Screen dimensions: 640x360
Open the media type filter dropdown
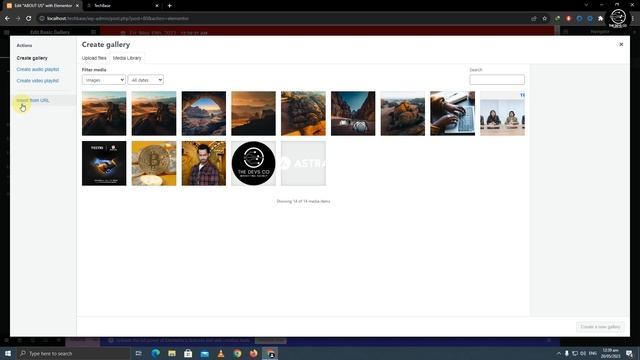click(104, 80)
